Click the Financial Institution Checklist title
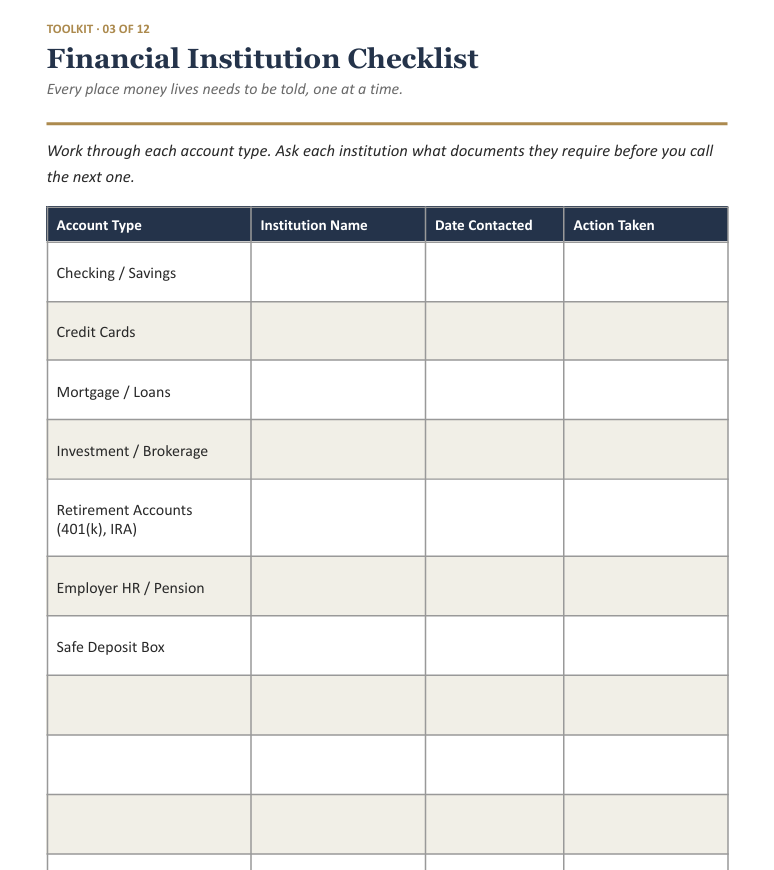 point(262,59)
